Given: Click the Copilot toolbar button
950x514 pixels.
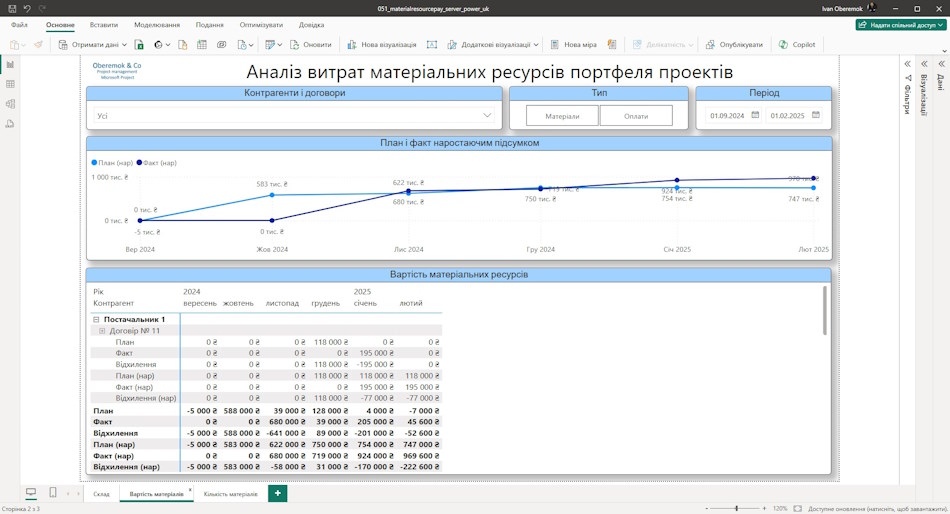Looking at the screenshot, I should click(x=797, y=45).
